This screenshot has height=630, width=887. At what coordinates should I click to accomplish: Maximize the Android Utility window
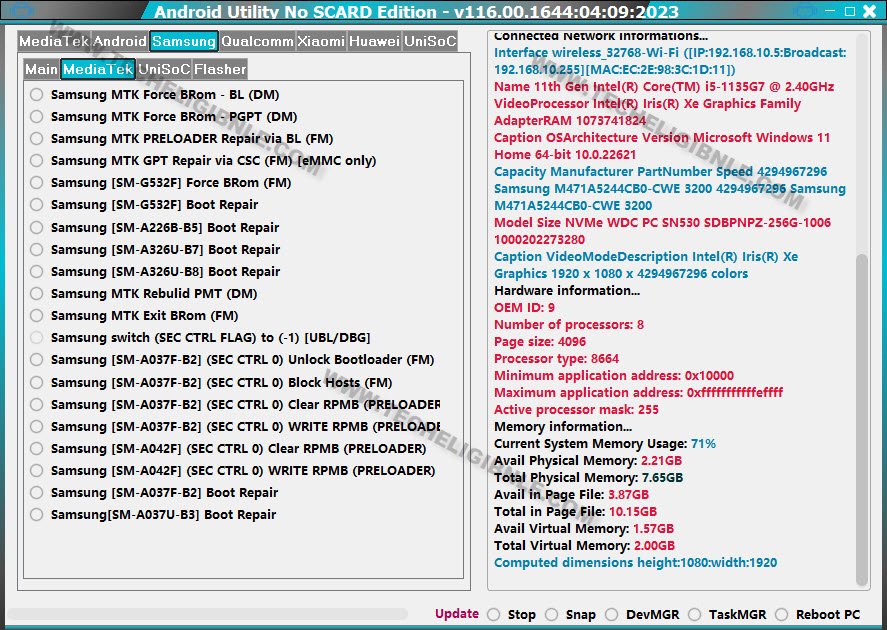pos(849,11)
